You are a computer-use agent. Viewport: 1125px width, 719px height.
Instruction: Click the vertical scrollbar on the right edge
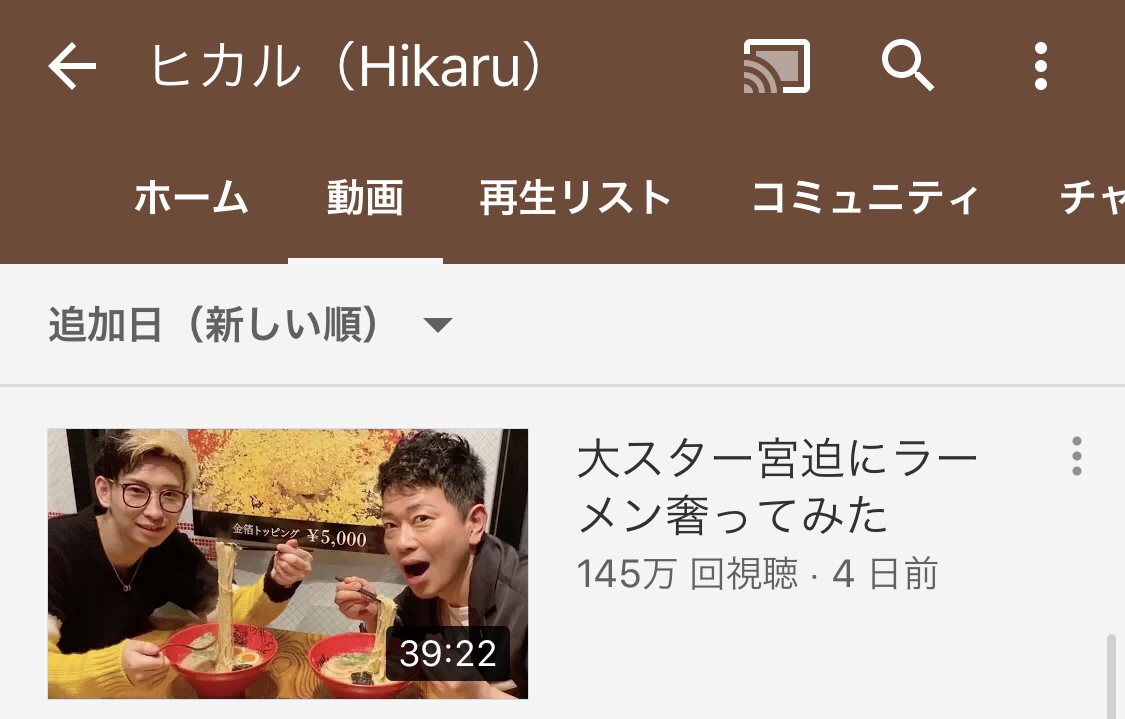(1111, 676)
